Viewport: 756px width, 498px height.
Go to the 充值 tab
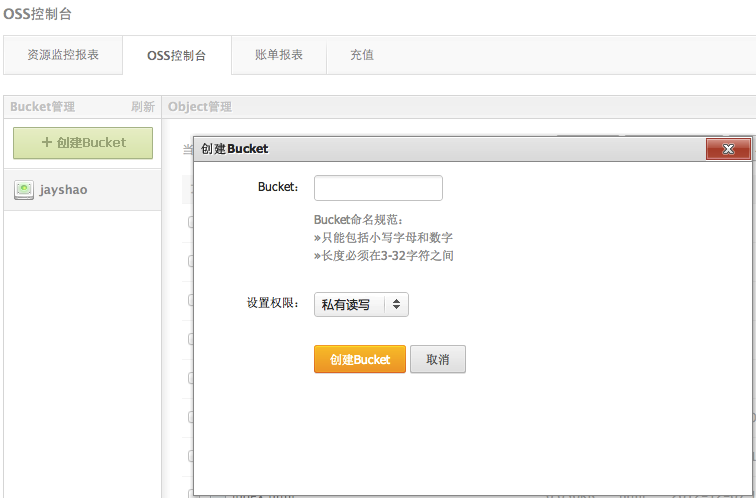[361, 55]
